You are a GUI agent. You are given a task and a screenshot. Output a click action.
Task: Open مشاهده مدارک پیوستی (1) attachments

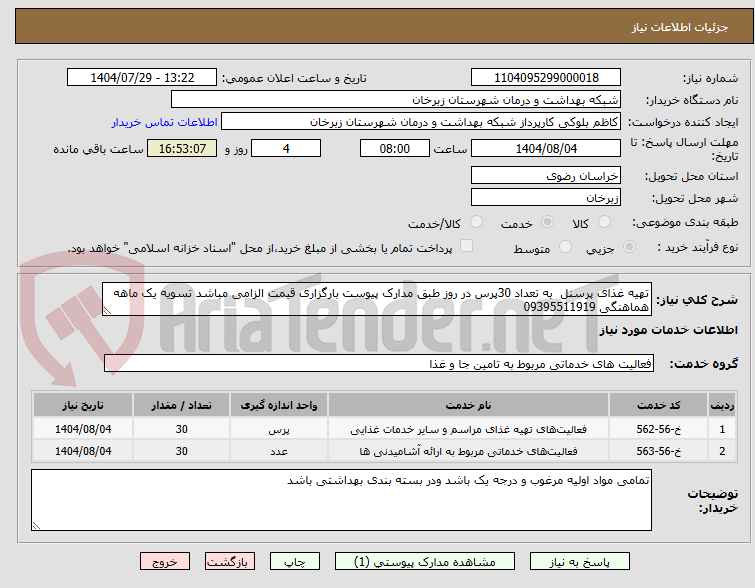click(x=425, y=562)
